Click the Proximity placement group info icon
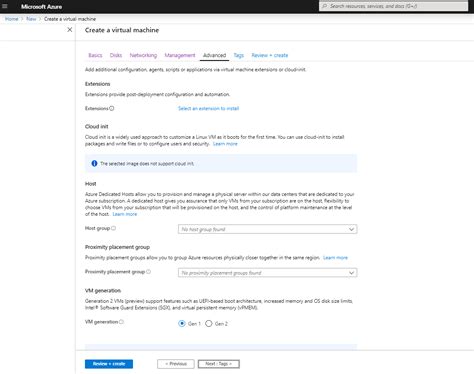This screenshot has width=474, height=374. (x=148, y=272)
